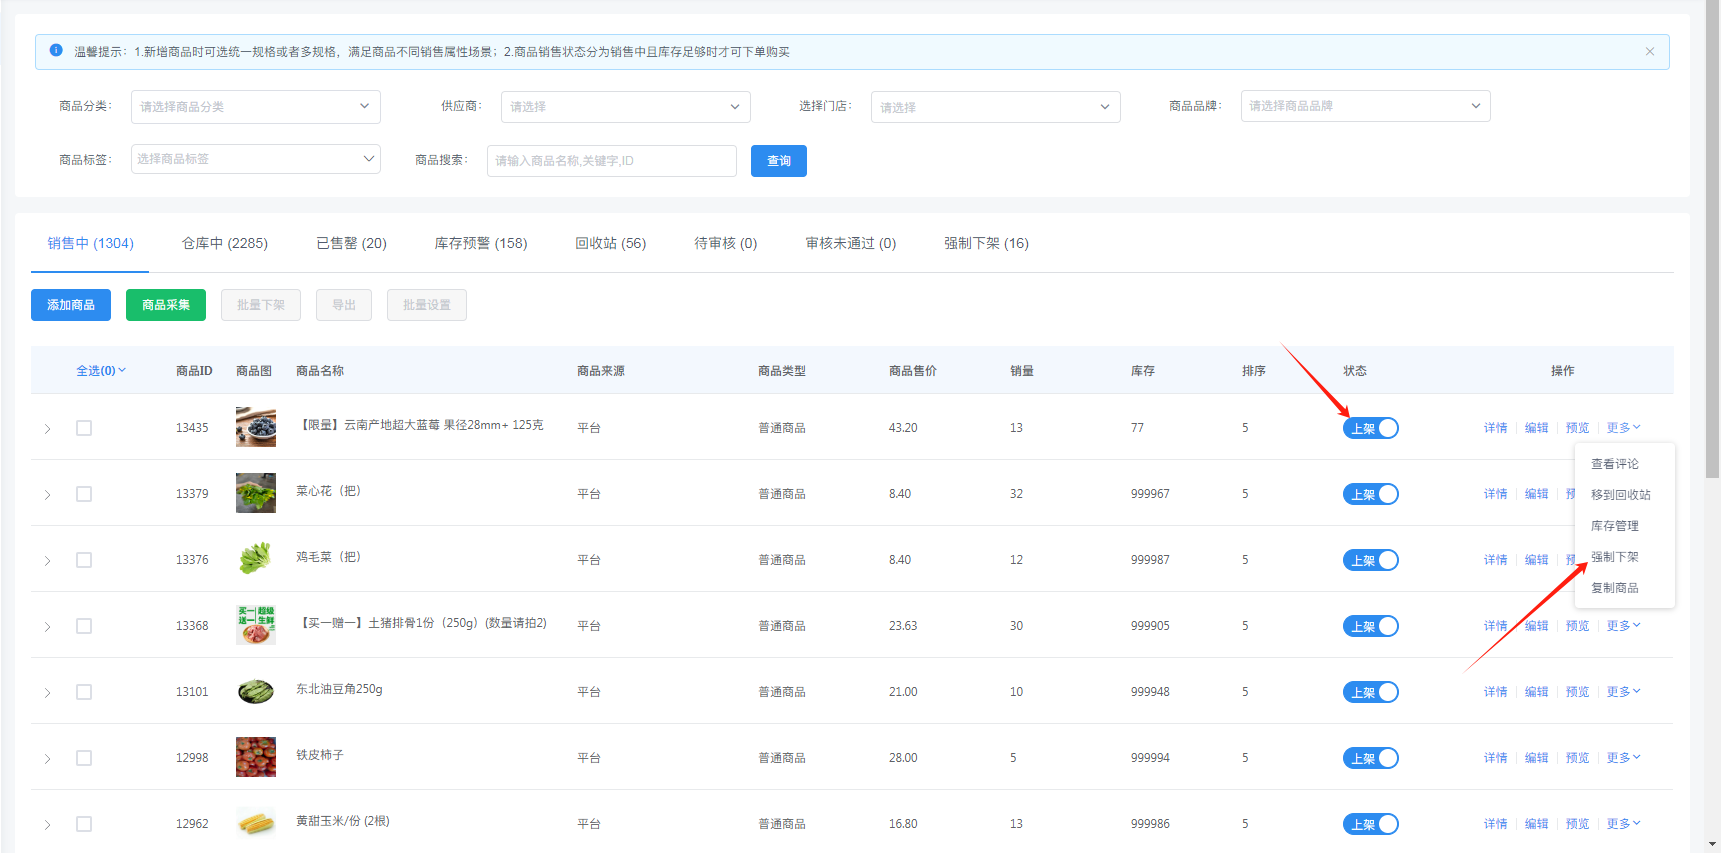Open the 土猪排骨 product image
The height and width of the screenshot is (853, 1721).
[256, 625]
